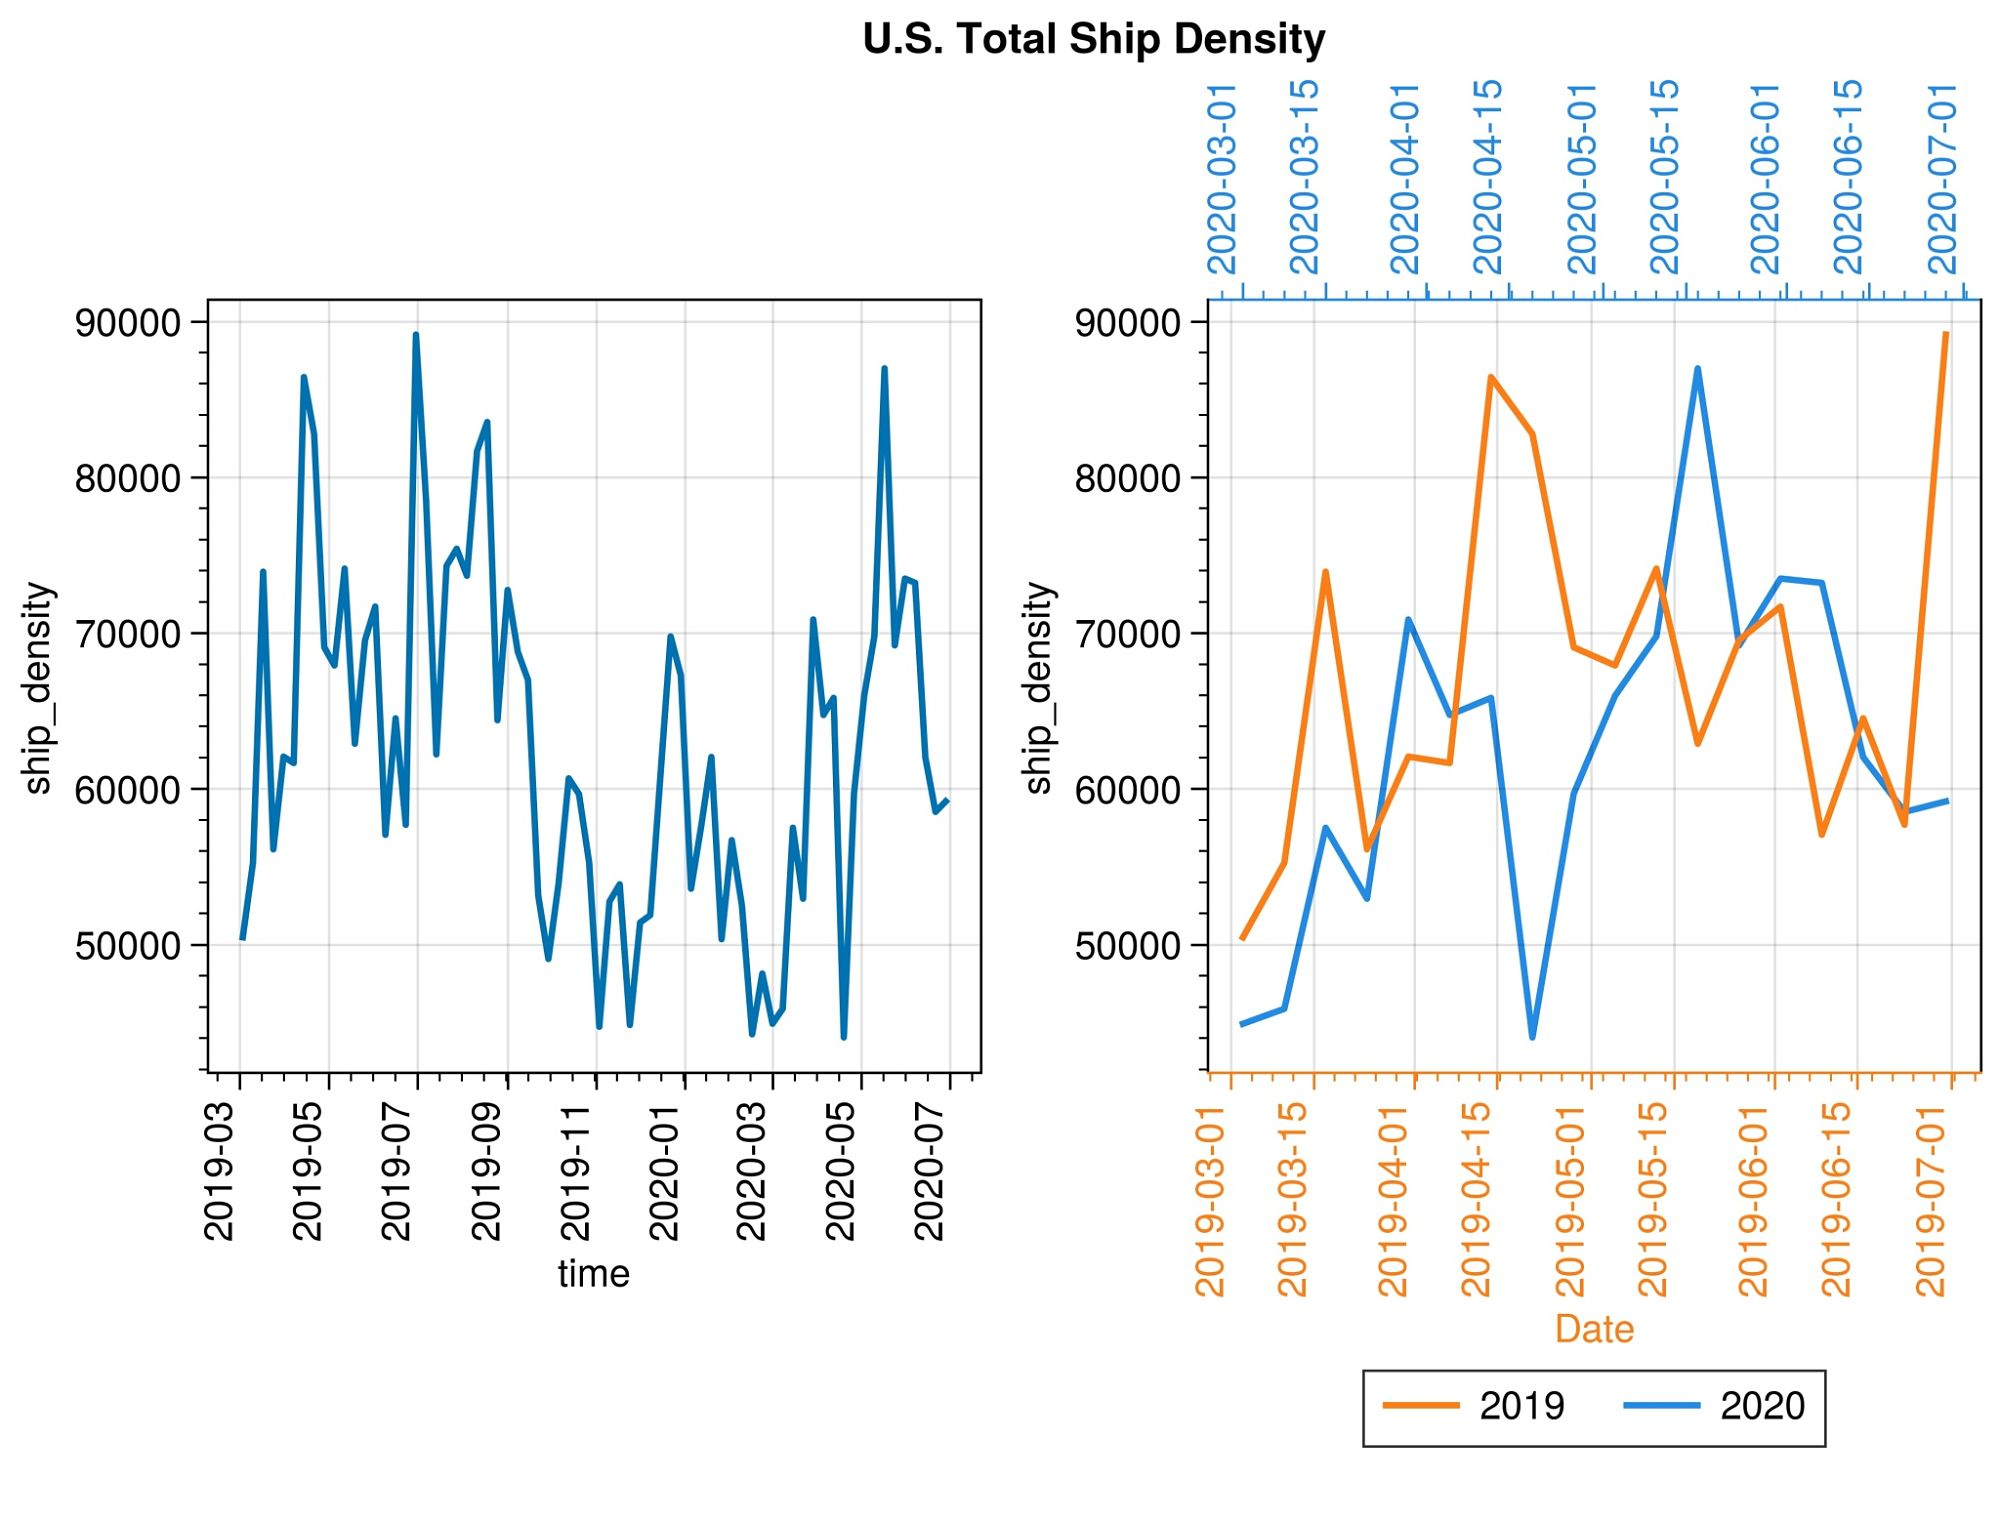2000x1521 pixels.
Task: Click the blue '2020-04-01' top axis label
Action: (x=1405, y=178)
